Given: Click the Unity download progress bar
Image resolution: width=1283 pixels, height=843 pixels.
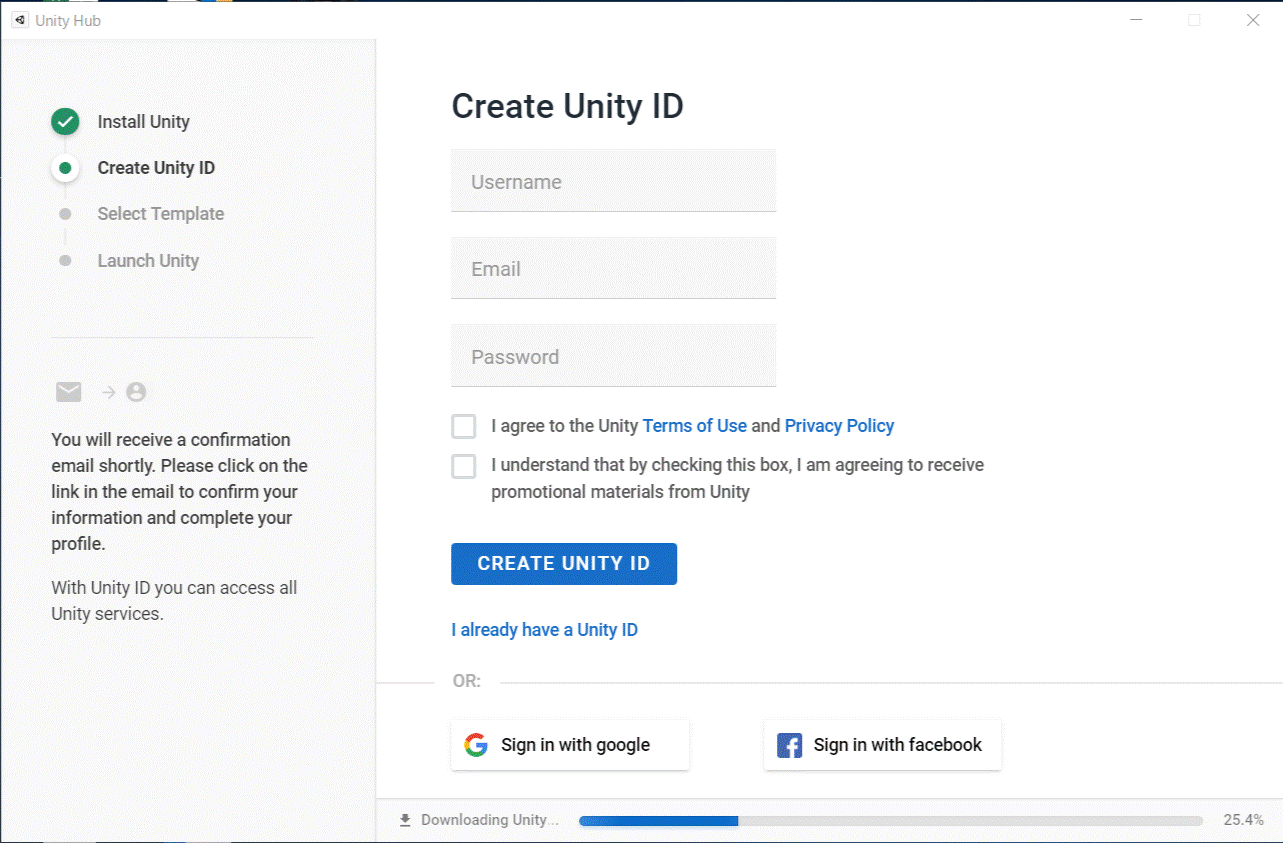Looking at the screenshot, I should point(890,821).
